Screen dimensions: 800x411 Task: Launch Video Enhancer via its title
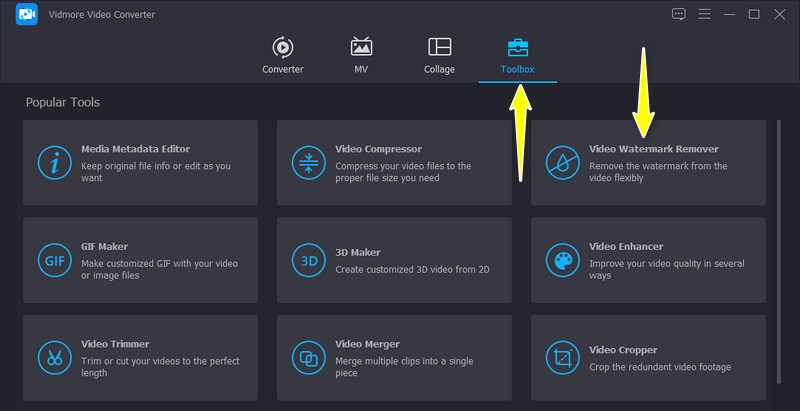626,246
